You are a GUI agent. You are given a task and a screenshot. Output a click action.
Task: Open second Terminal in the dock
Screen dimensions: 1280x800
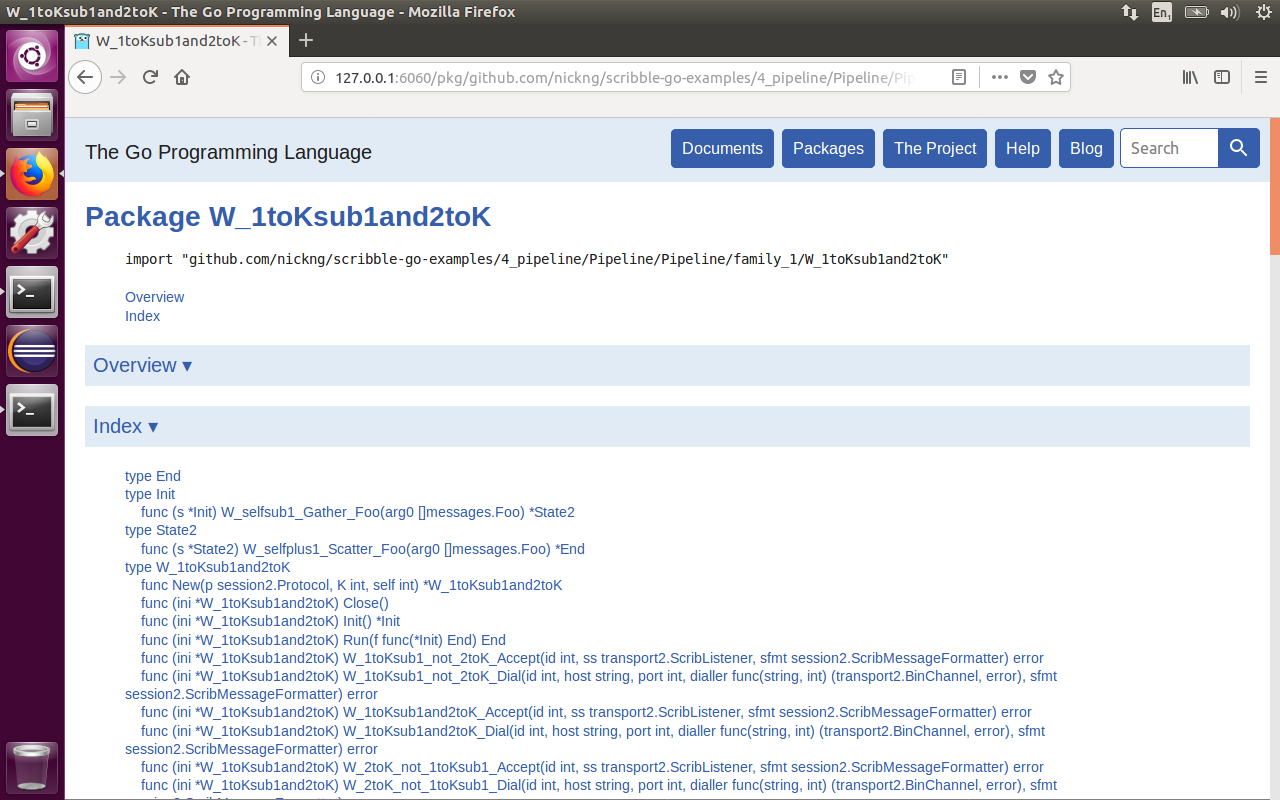point(32,410)
